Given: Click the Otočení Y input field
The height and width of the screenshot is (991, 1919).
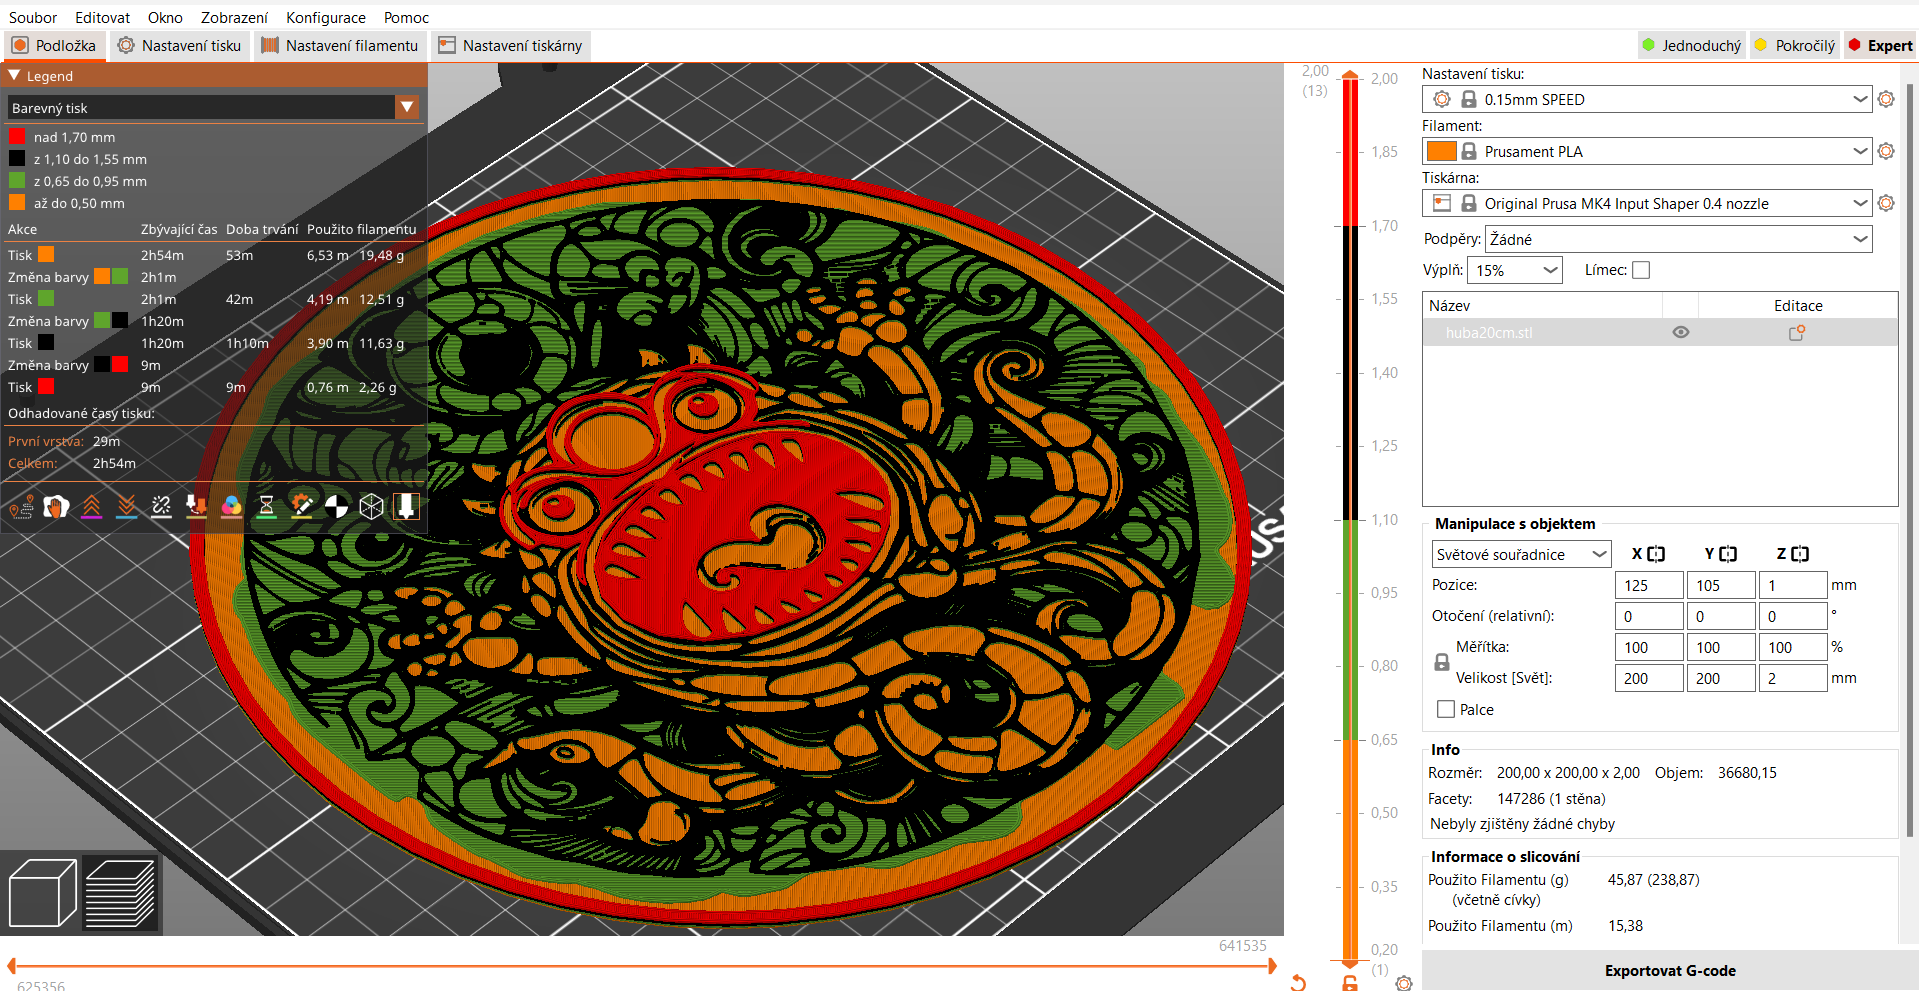Looking at the screenshot, I should point(1721,616).
